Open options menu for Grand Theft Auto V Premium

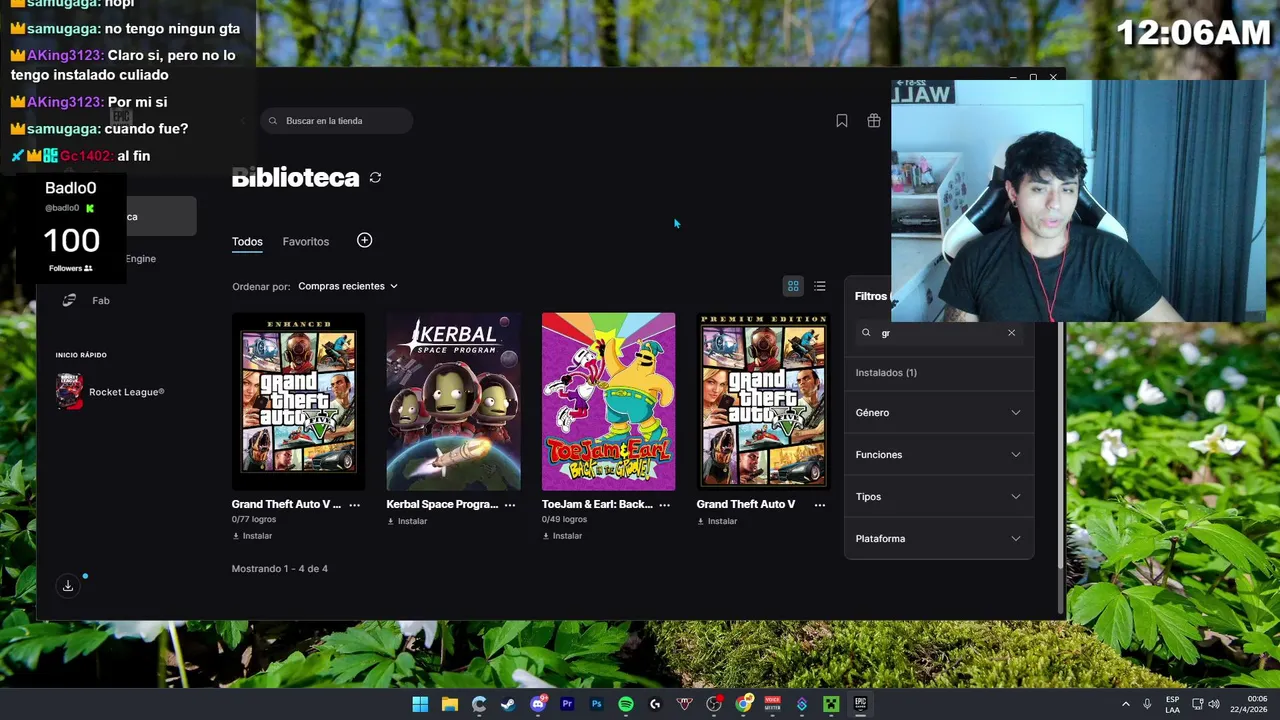point(820,505)
